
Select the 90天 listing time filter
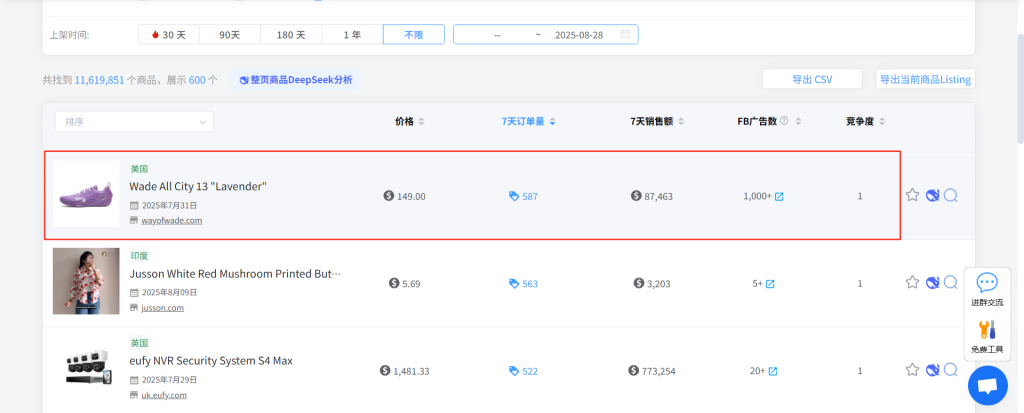point(229,34)
